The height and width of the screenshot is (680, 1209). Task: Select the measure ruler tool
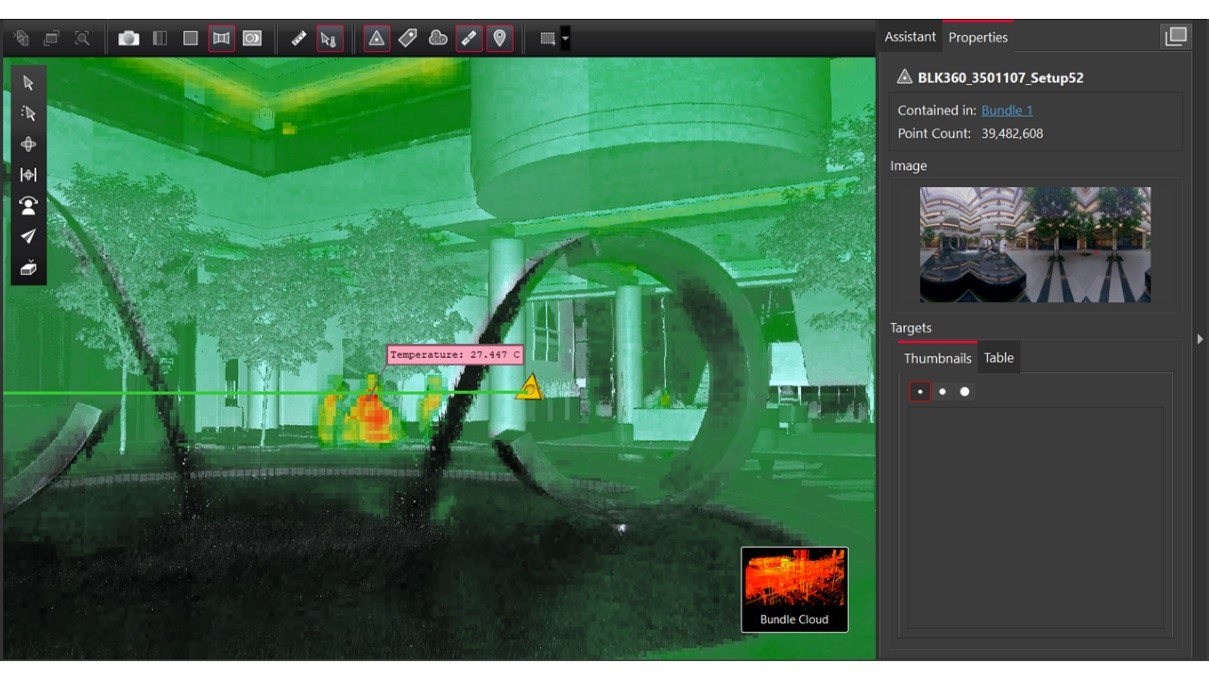pos(298,38)
